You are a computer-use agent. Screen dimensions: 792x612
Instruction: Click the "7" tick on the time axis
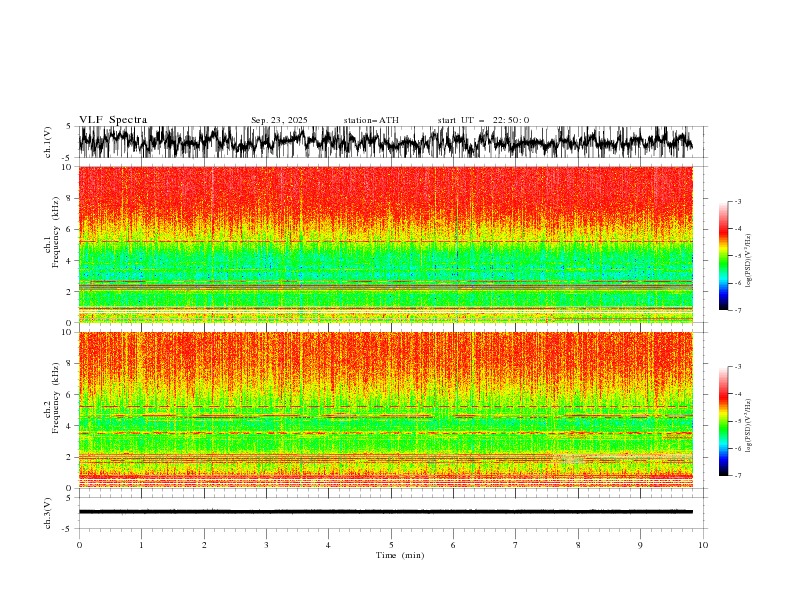(x=516, y=545)
